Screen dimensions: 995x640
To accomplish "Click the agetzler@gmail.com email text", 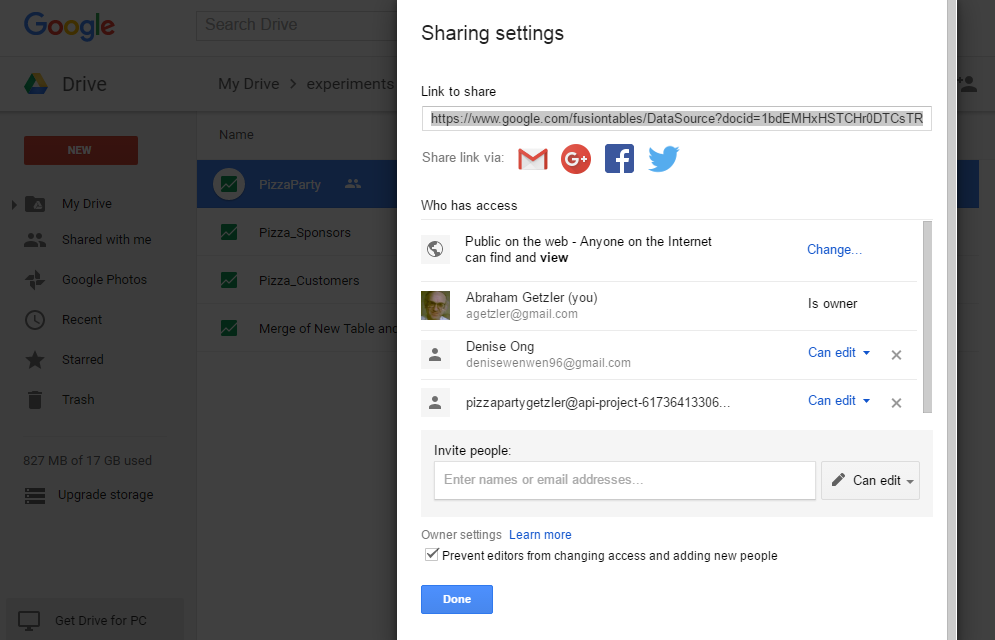I will coord(522,314).
